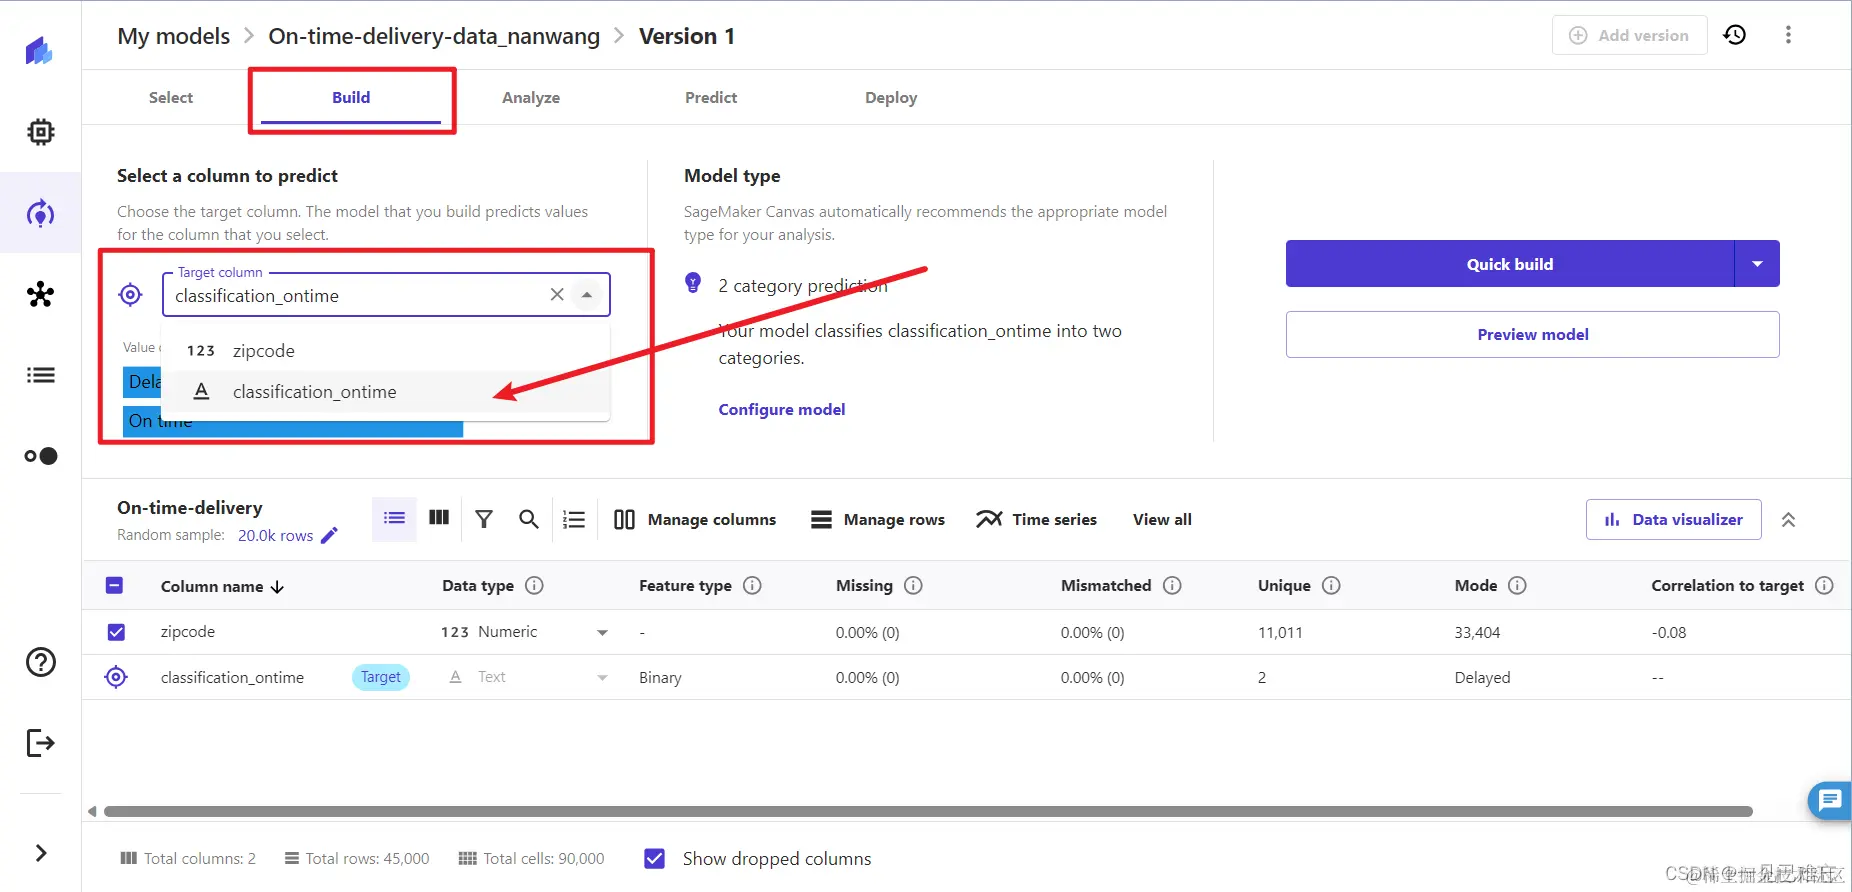Image resolution: width=1852 pixels, height=892 pixels.
Task: Click Manage rows
Action: [x=877, y=519]
